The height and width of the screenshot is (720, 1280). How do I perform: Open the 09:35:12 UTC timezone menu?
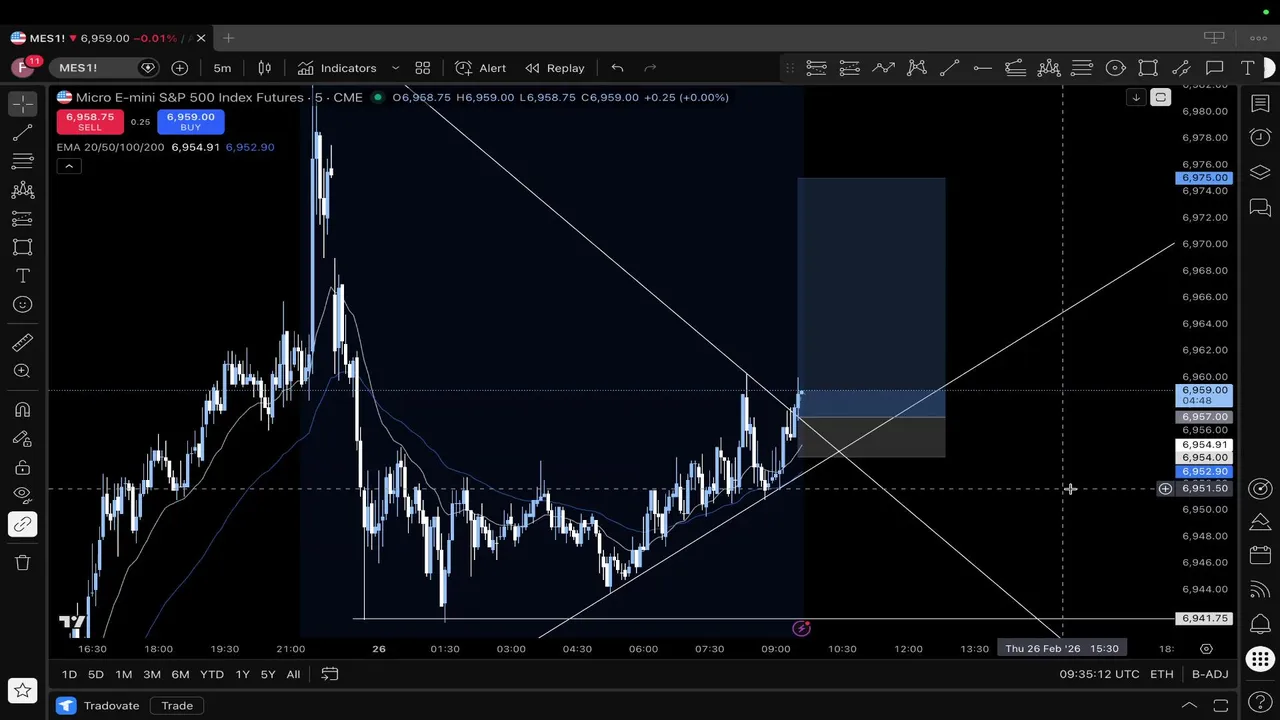tap(1099, 674)
